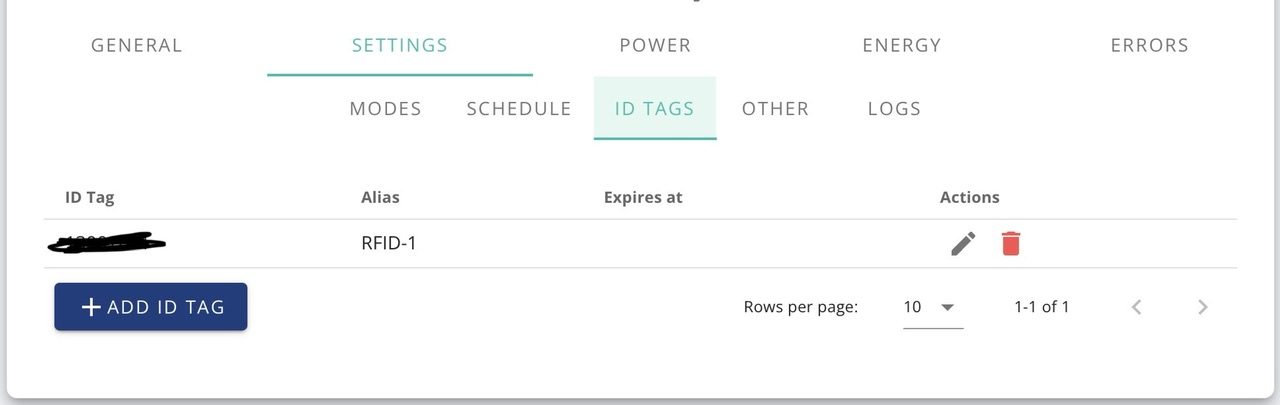The height and width of the screenshot is (405, 1280).
Task: Switch to the General tab
Action: tap(137, 45)
